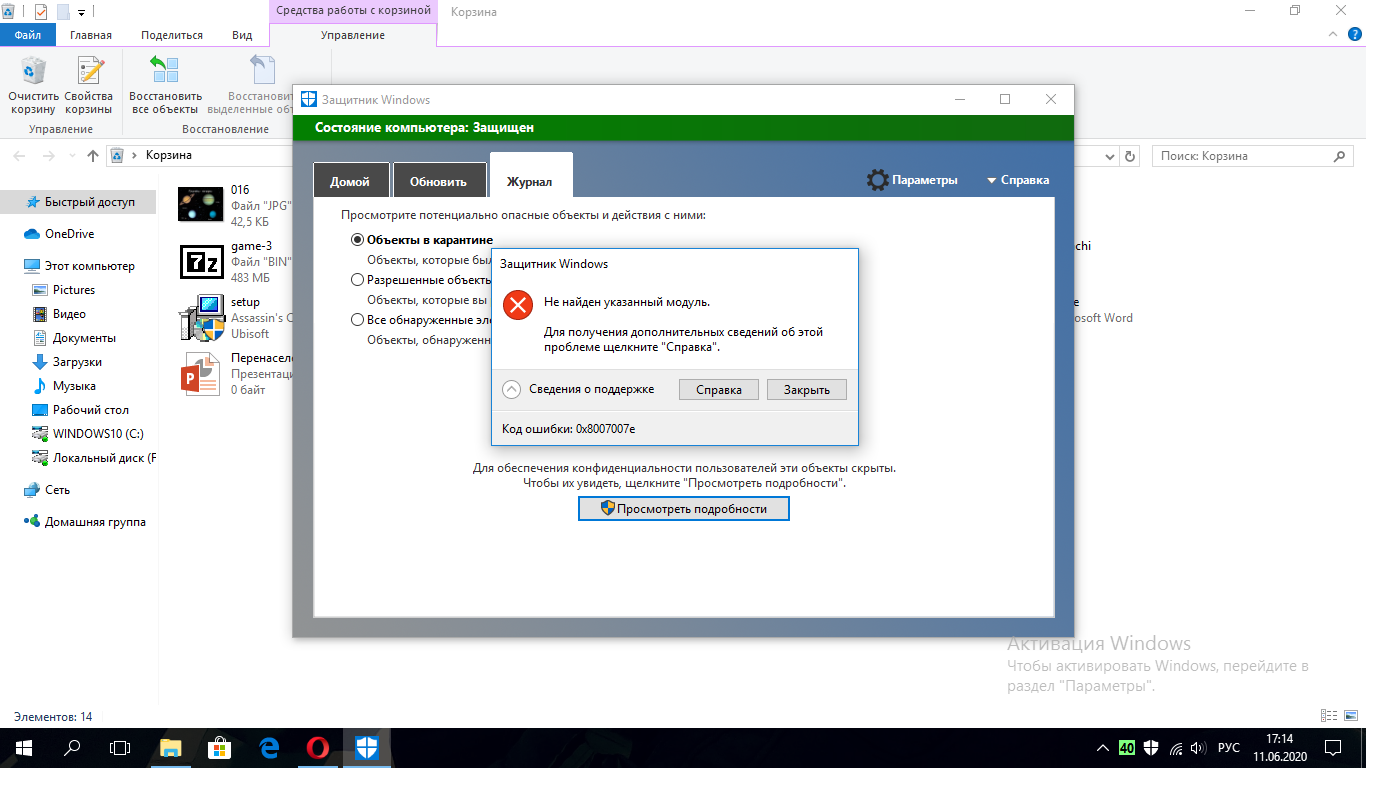Select the Assassin's setup installer icon
1389x792 pixels.
click(200, 319)
